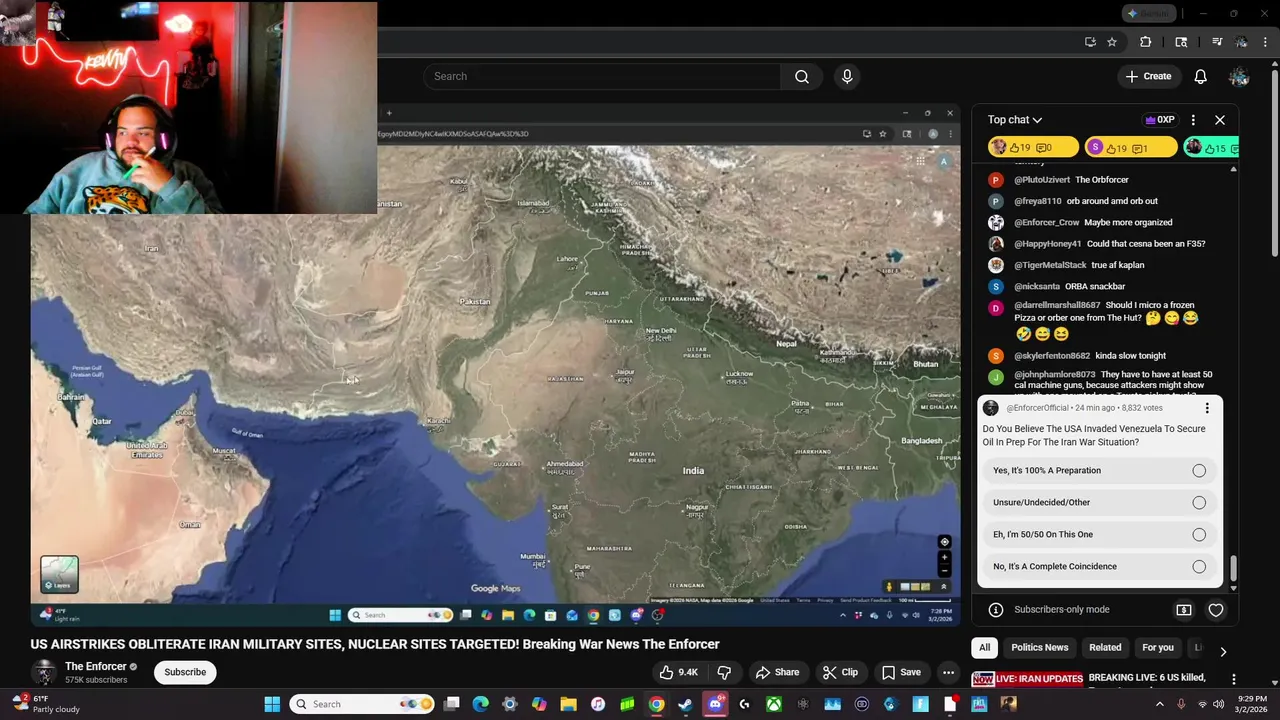The image size is (1280, 720).
Task: Bookmark this page with the star icon
Action: coord(1112,42)
